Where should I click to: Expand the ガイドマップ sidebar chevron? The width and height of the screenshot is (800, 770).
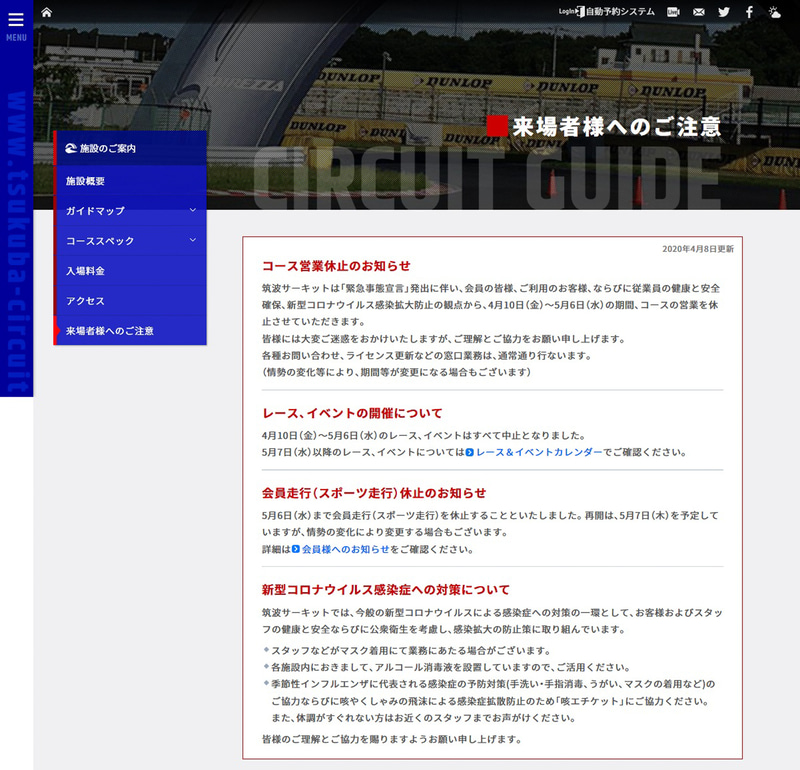pos(194,212)
